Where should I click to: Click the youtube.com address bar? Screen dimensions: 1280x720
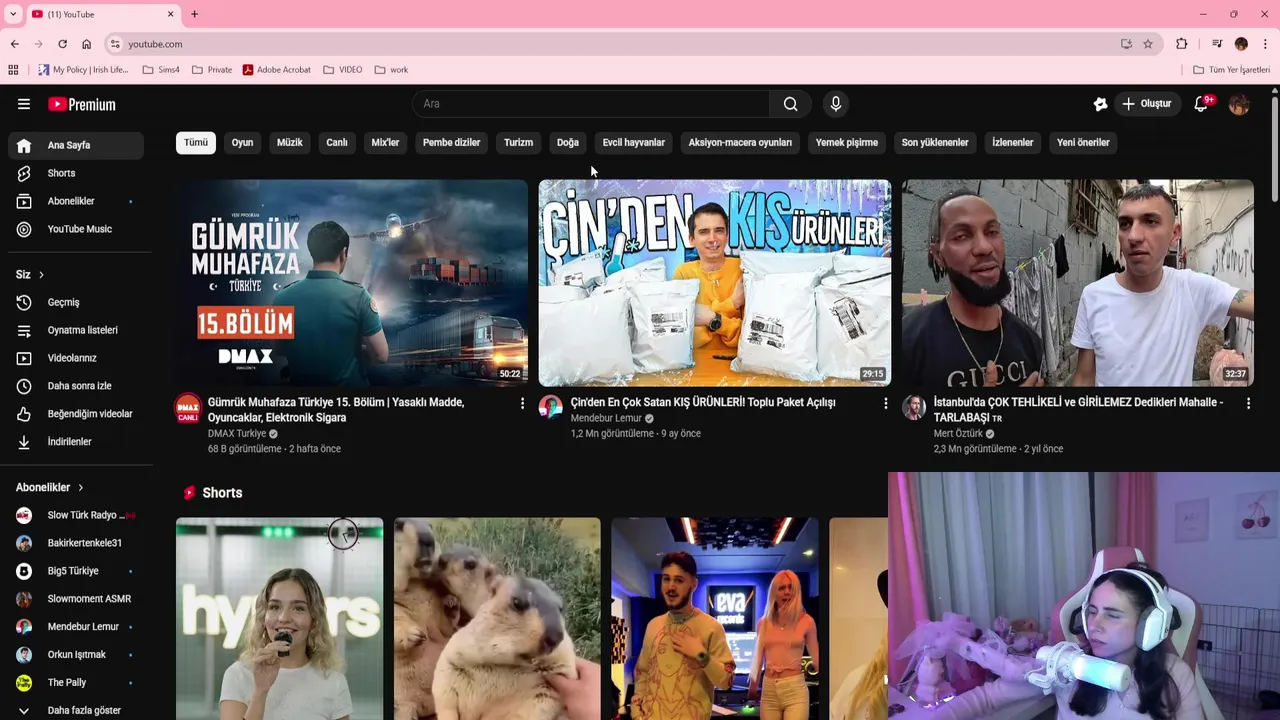(610, 44)
